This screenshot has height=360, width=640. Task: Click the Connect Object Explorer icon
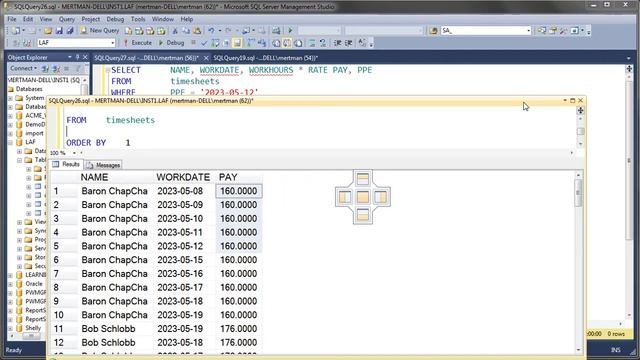point(45,69)
